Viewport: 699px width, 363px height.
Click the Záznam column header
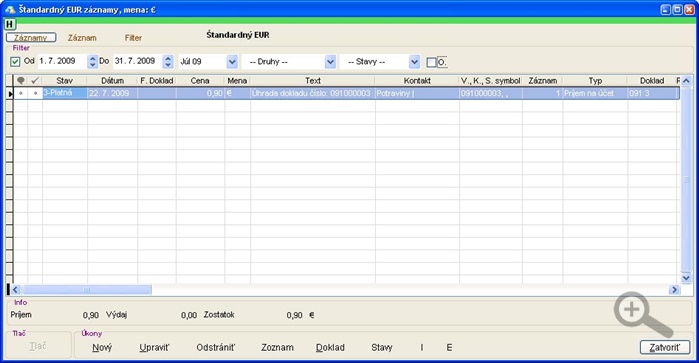click(543, 81)
